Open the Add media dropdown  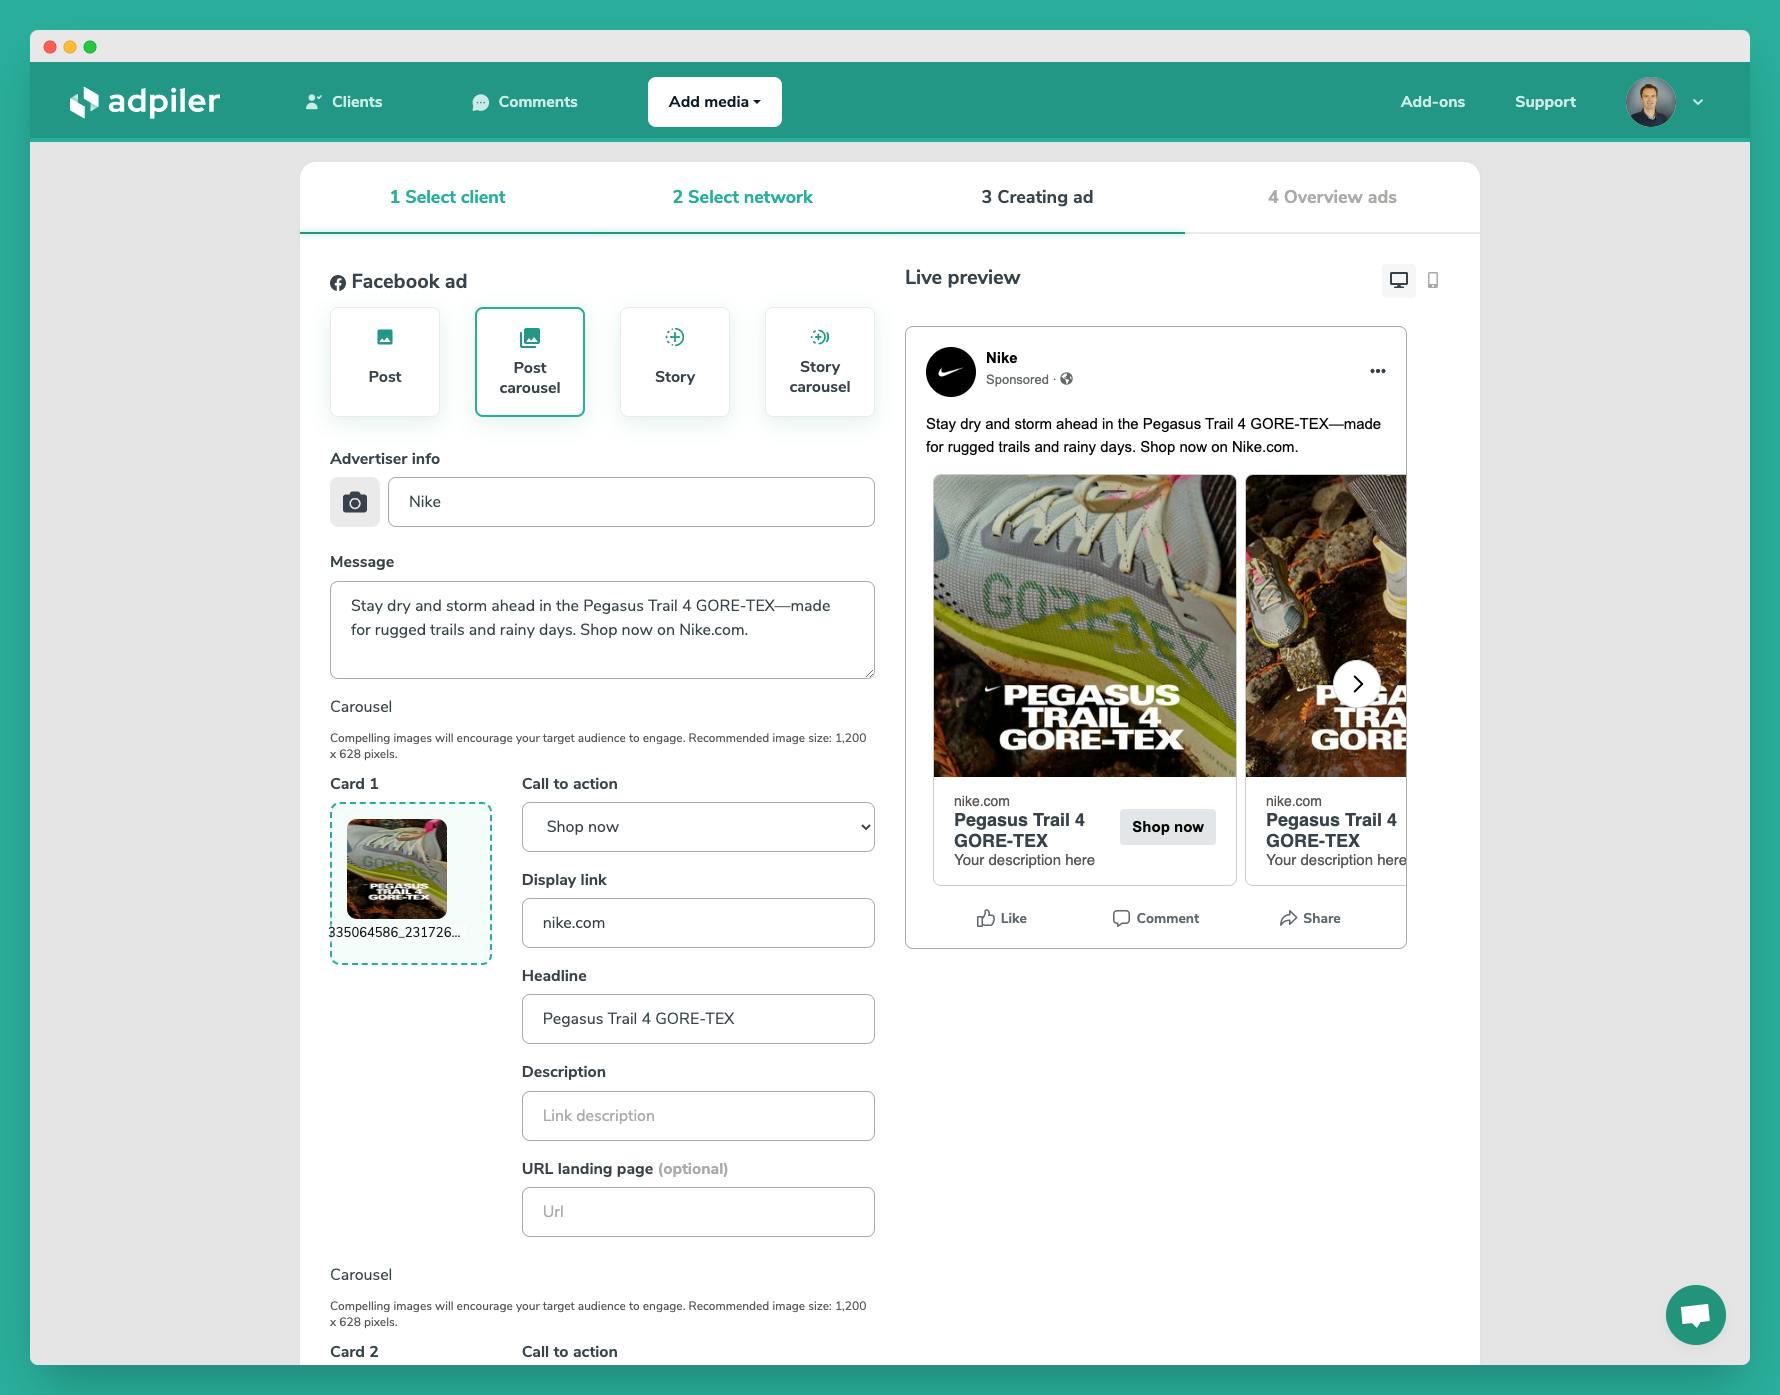tap(715, 102)
